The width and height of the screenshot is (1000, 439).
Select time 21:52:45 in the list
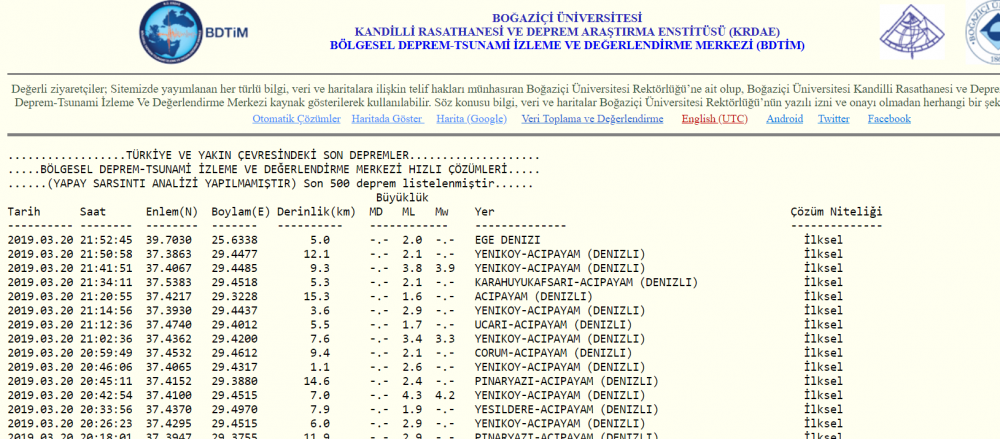(106, 240)
